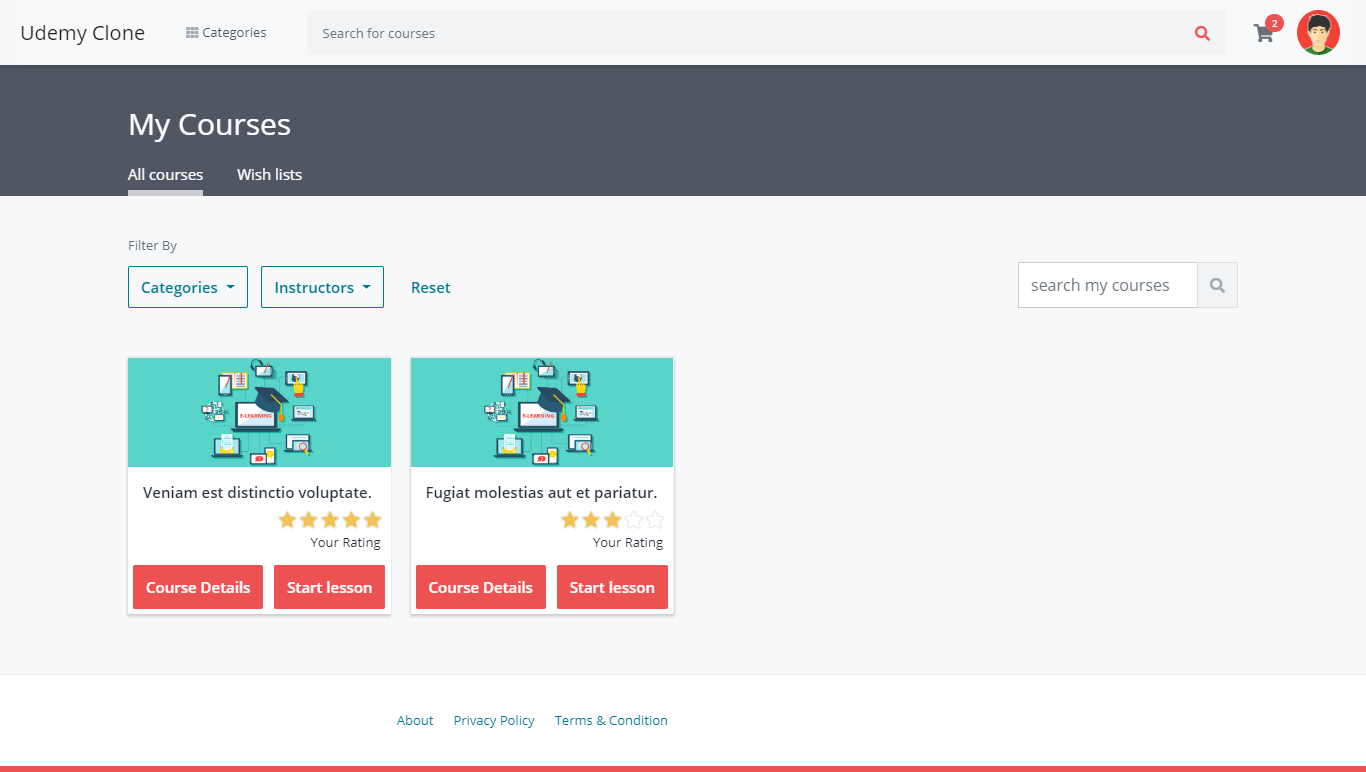The image size is (1366, 772).
Task: Click the red search magnifier icon
Action: point(1202,33)
